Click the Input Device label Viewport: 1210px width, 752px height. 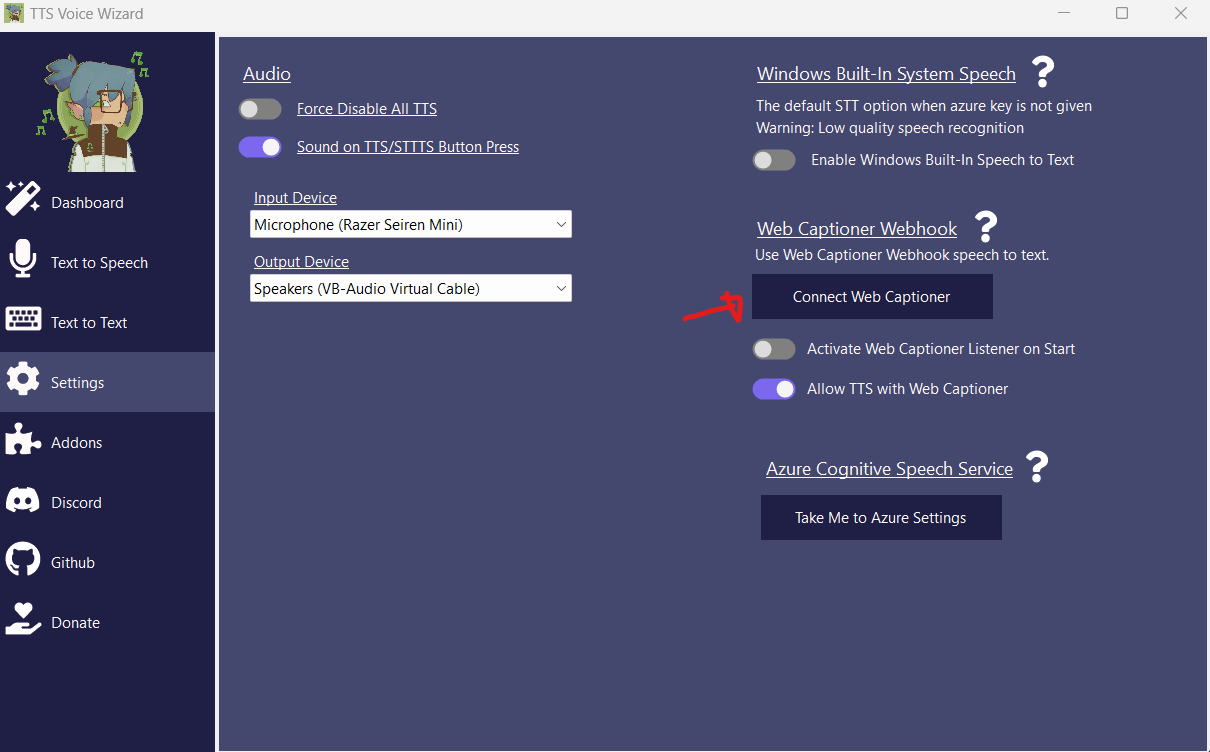point(295,198)
